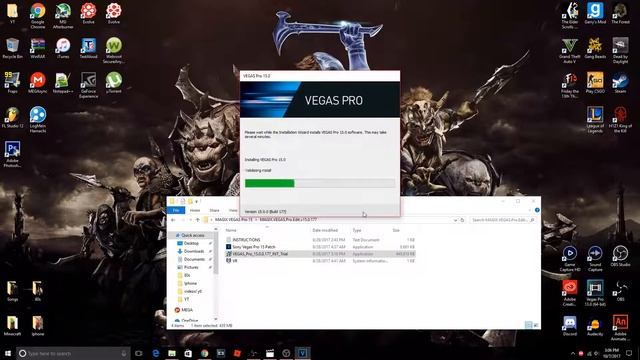
Task: Open Game Capture HD desktop shortcut
Action: point(569,259)
